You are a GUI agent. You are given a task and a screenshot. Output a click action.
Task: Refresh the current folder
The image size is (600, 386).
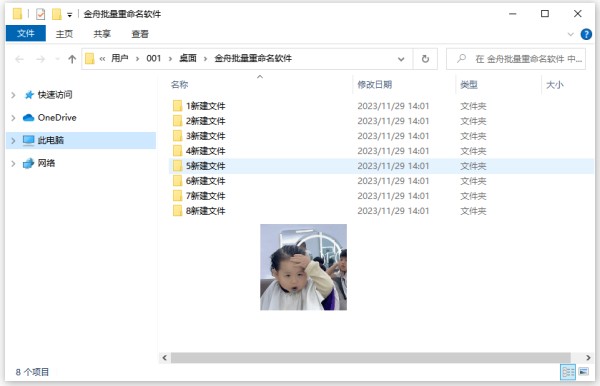click(425, 59)
